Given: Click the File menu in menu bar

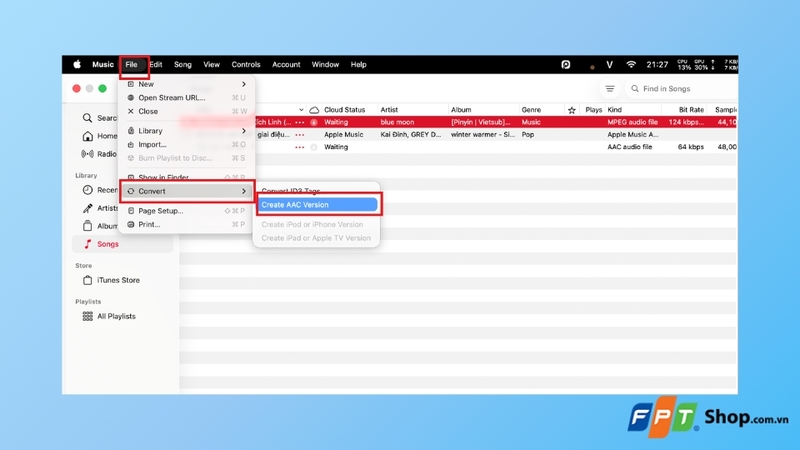Looking at the screenshot, I should pyautogui.click(x=132, y=64).
